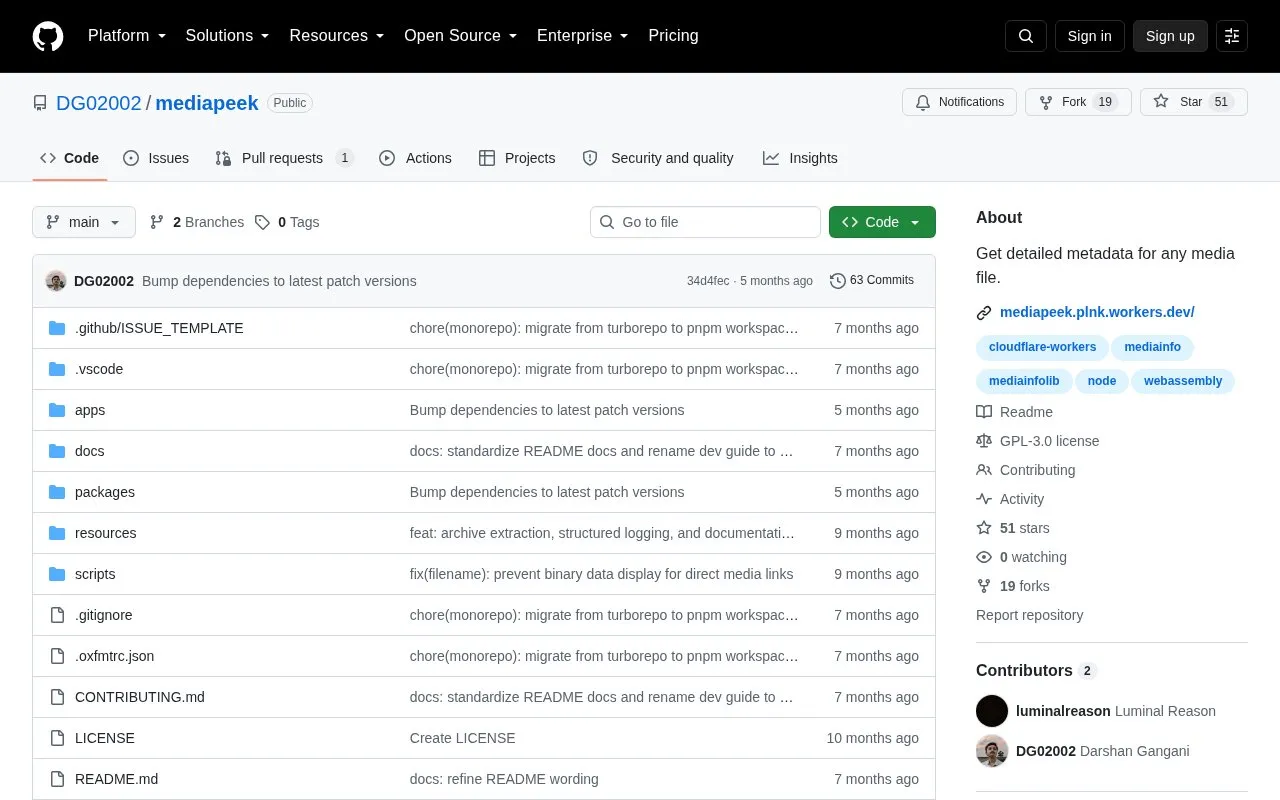Open the license scale icon
The image size is (1280, 800).
pyautogui.click(x=984, y=441)
